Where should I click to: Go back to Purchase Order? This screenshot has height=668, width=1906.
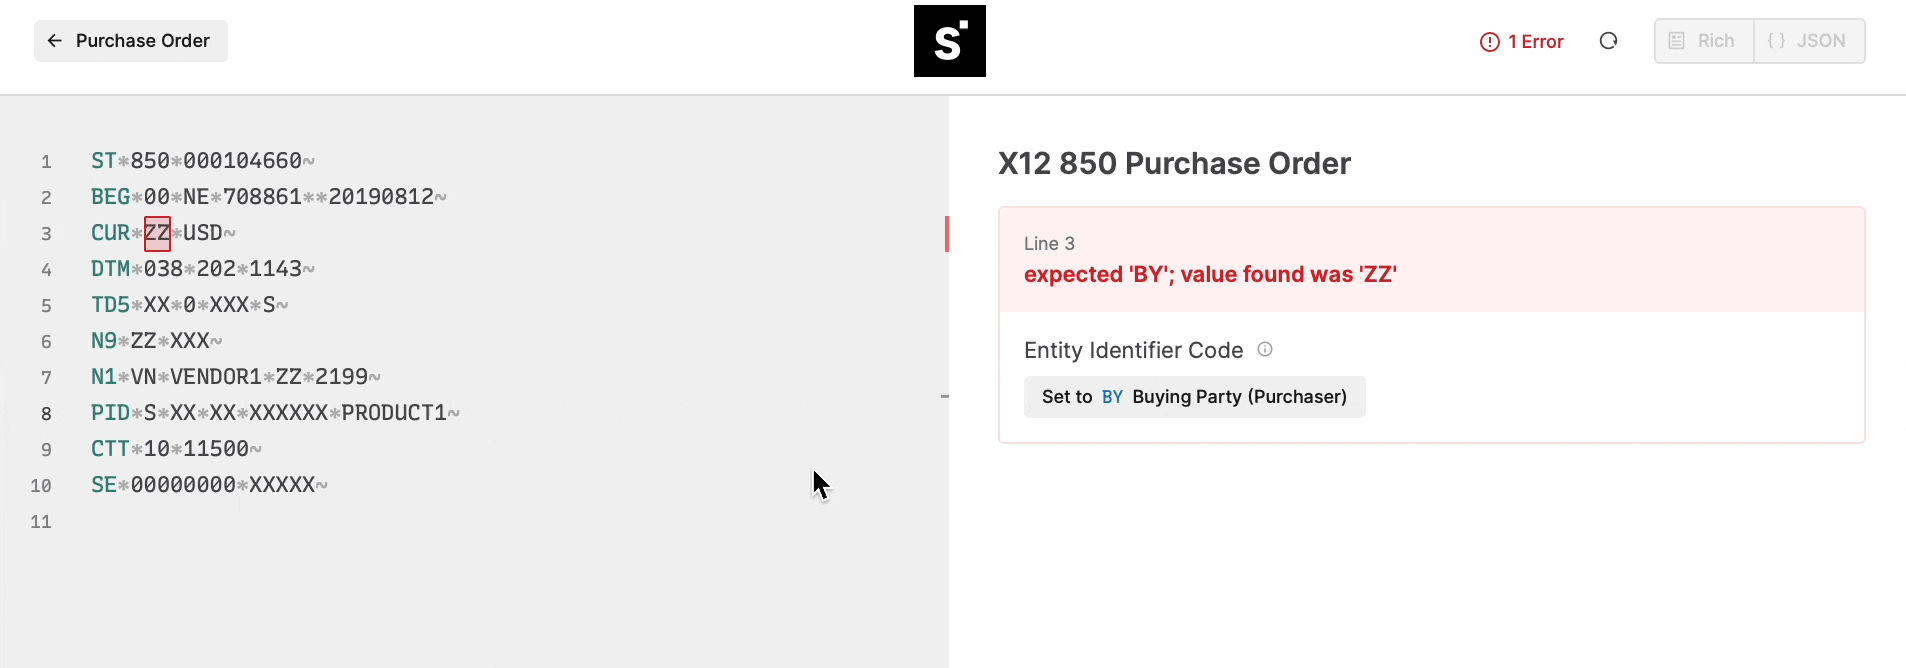tap(131, 41)
